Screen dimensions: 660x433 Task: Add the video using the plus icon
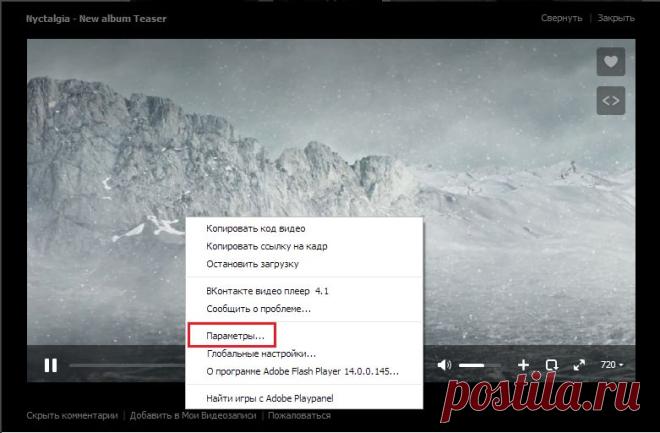(x=523, y=365)
